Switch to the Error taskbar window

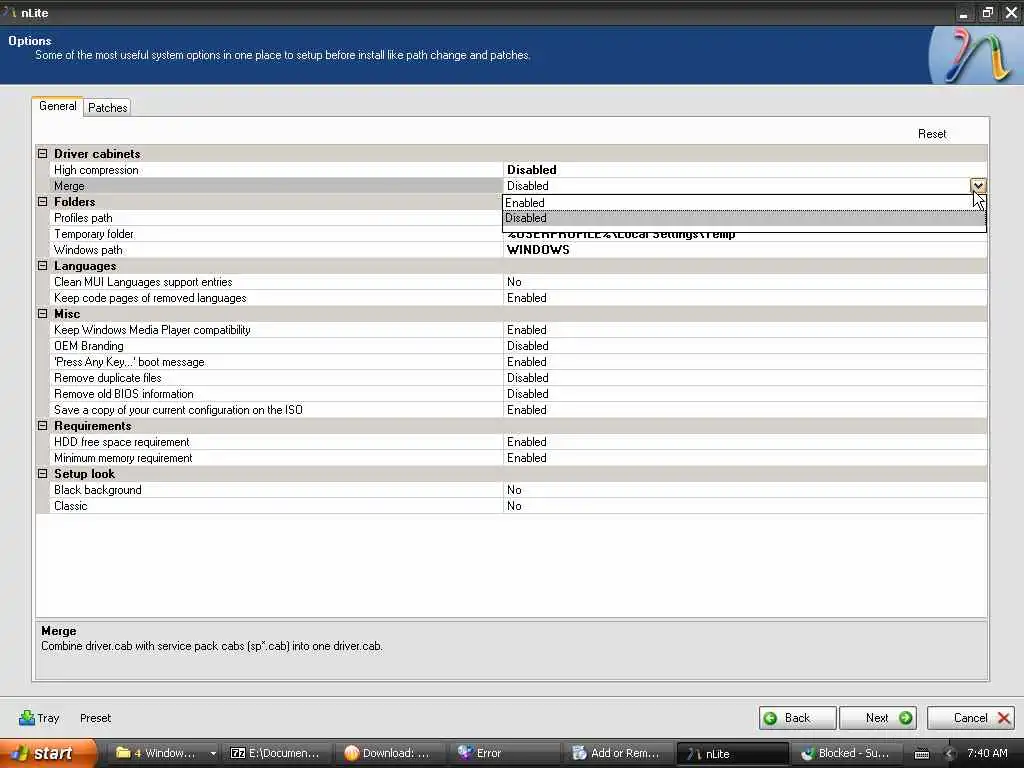pyautogui.click(x=504, y=753)
